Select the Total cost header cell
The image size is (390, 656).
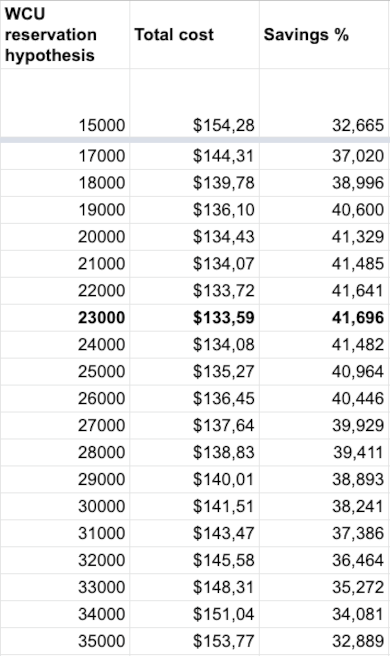tap(194, 35)
